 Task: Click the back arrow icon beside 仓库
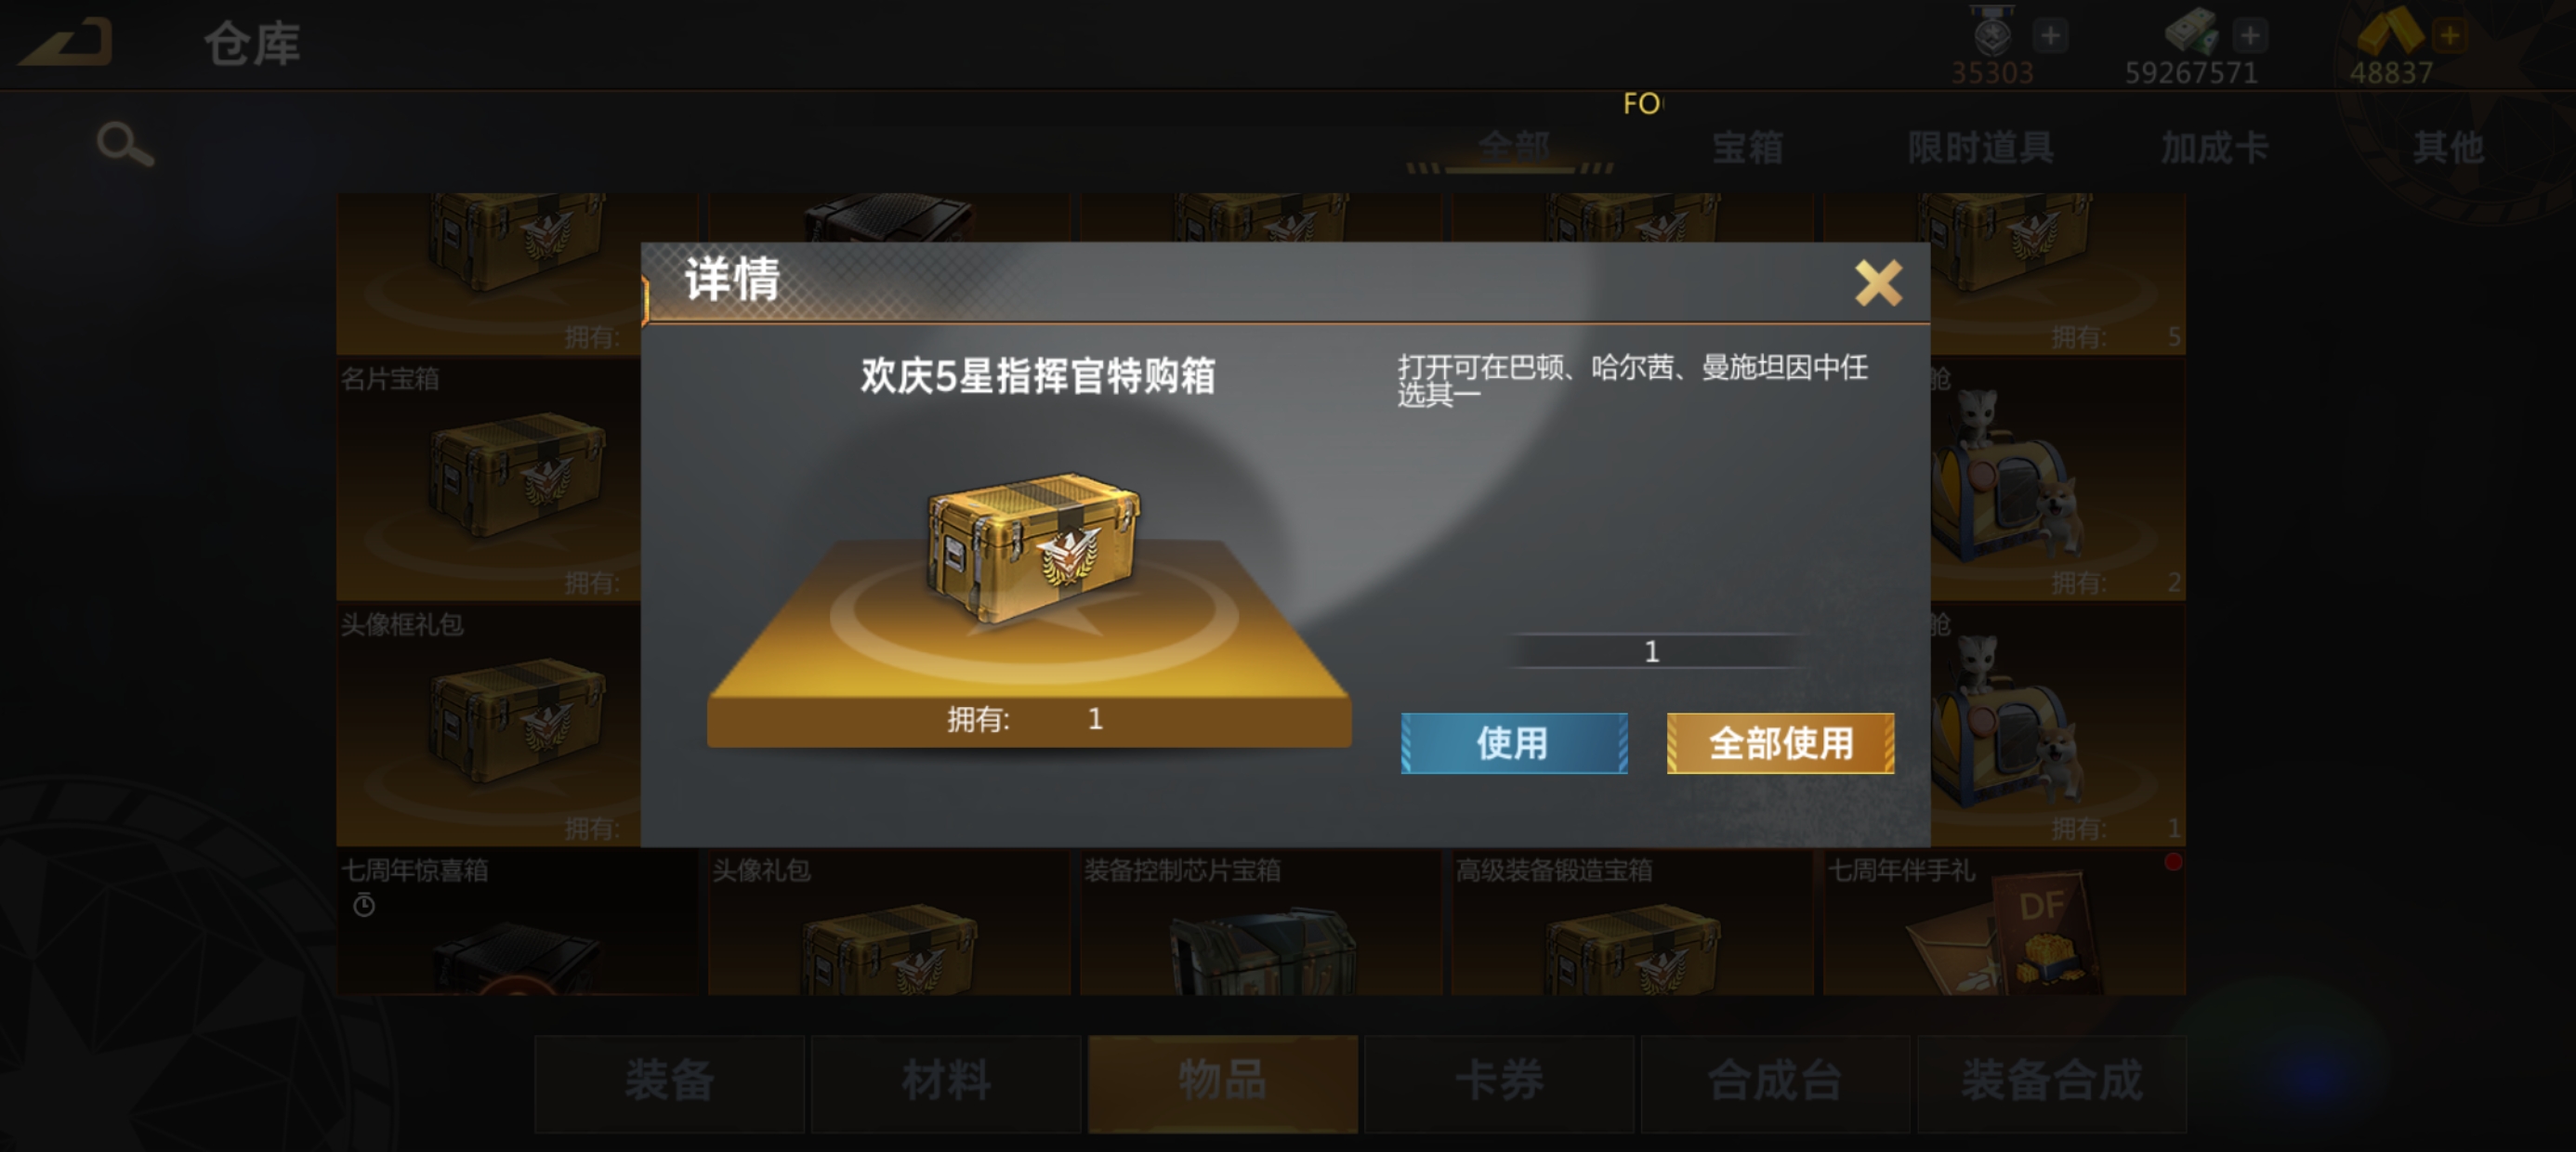tap(66, 45)
